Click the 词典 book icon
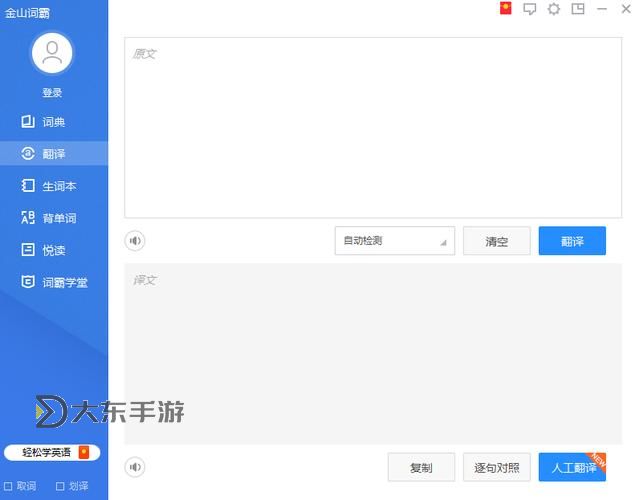635x500 pixels. (x=28, y=121)
